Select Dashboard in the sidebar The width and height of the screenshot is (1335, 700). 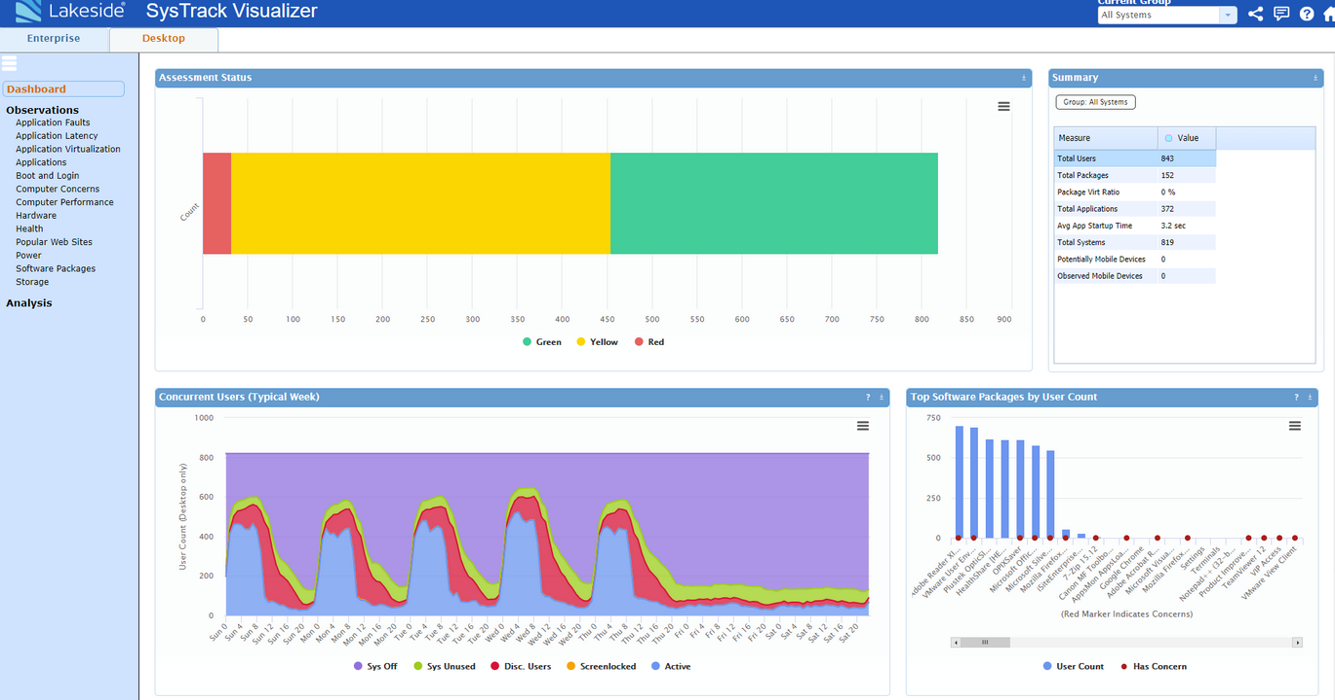click(x=63, y=89)
